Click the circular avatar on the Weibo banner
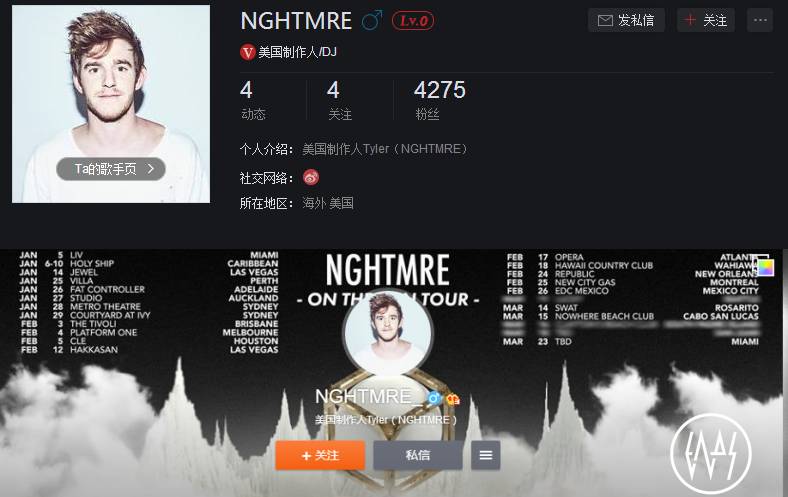The image size is (788, 497). pyautogui.click(x=387, y=333)
